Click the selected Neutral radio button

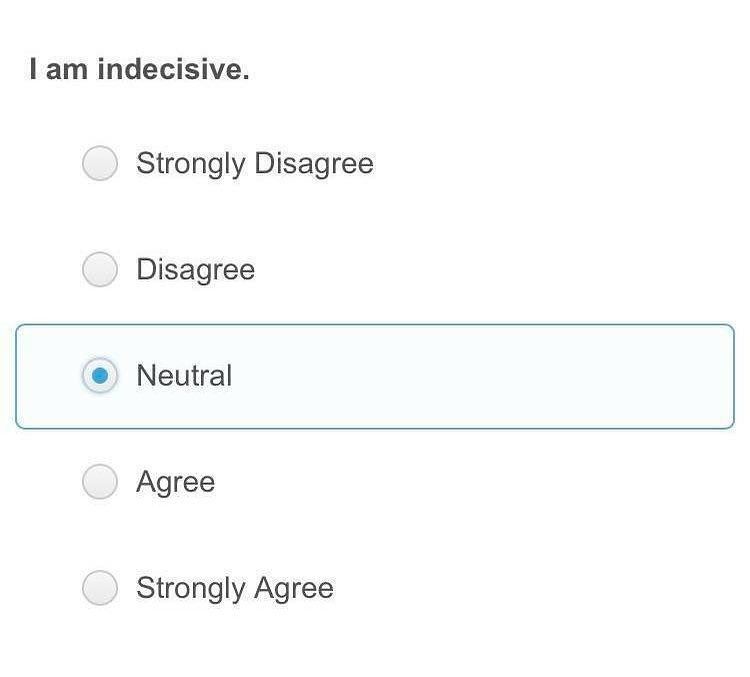(100, 376)
